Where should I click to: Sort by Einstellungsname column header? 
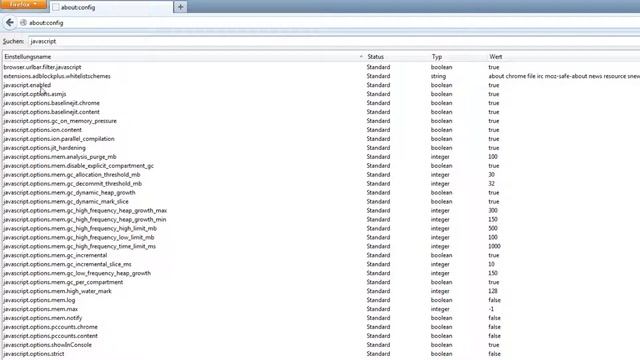pos(183,57)
